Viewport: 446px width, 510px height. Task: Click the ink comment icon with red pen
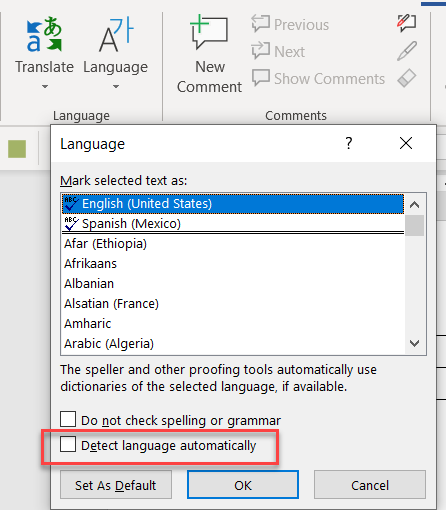coord(407,23)
